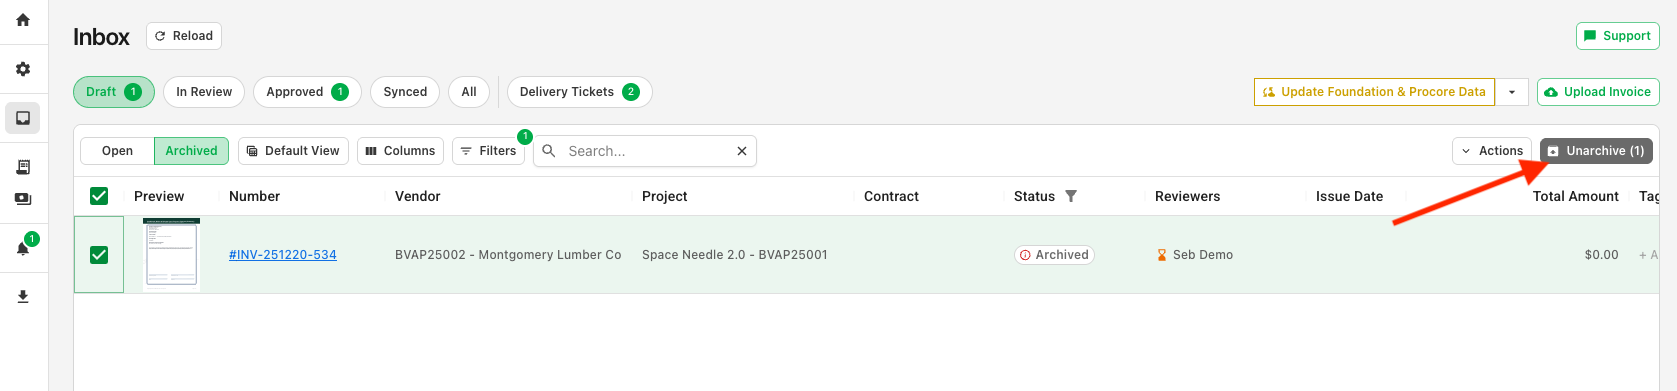Click the download icon in the sidebar

pos(23,297)
